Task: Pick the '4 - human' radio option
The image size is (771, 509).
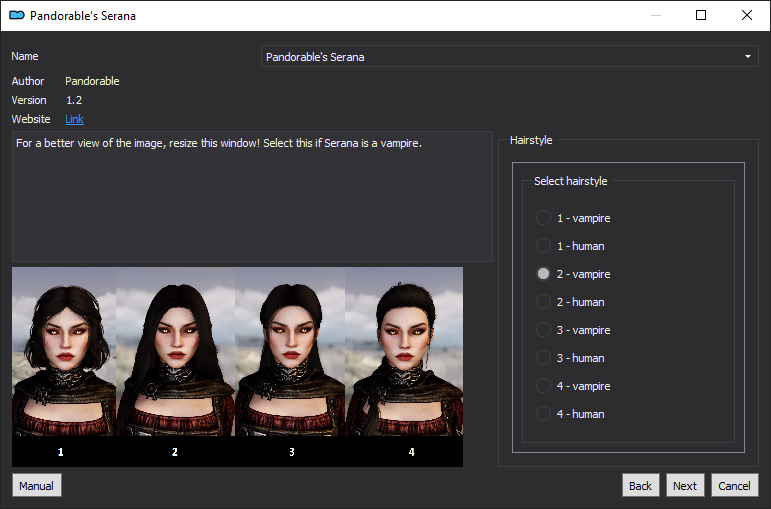Action: click(x=570, y=414)
